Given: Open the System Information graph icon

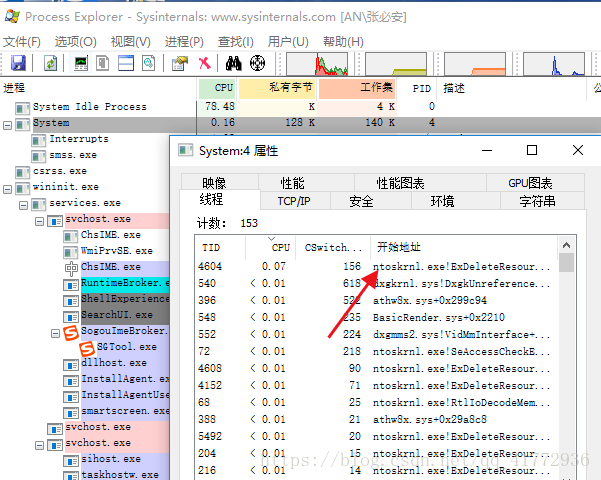Looking at the screenshot, I should [x=81, y=63].
